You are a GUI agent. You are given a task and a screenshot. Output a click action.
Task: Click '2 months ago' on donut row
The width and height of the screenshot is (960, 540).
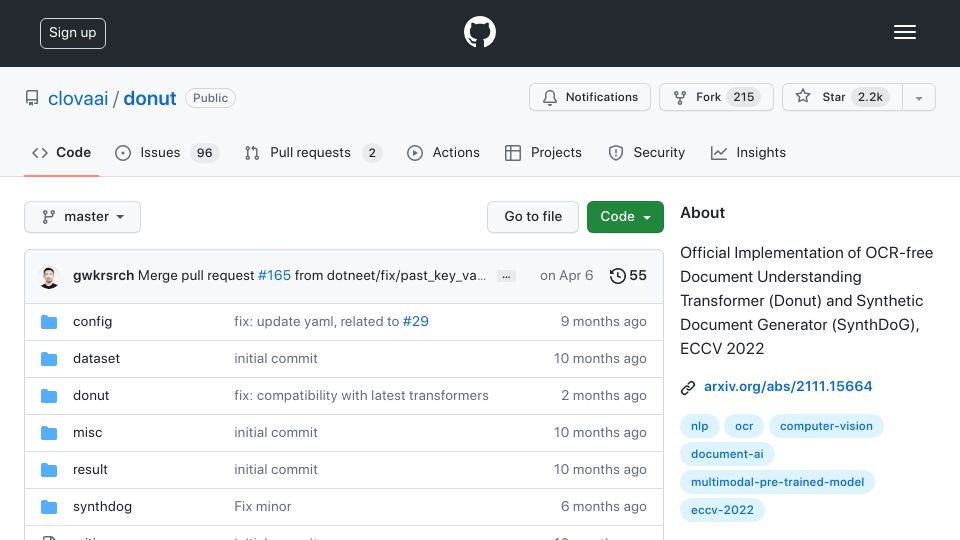pos(604,396)
